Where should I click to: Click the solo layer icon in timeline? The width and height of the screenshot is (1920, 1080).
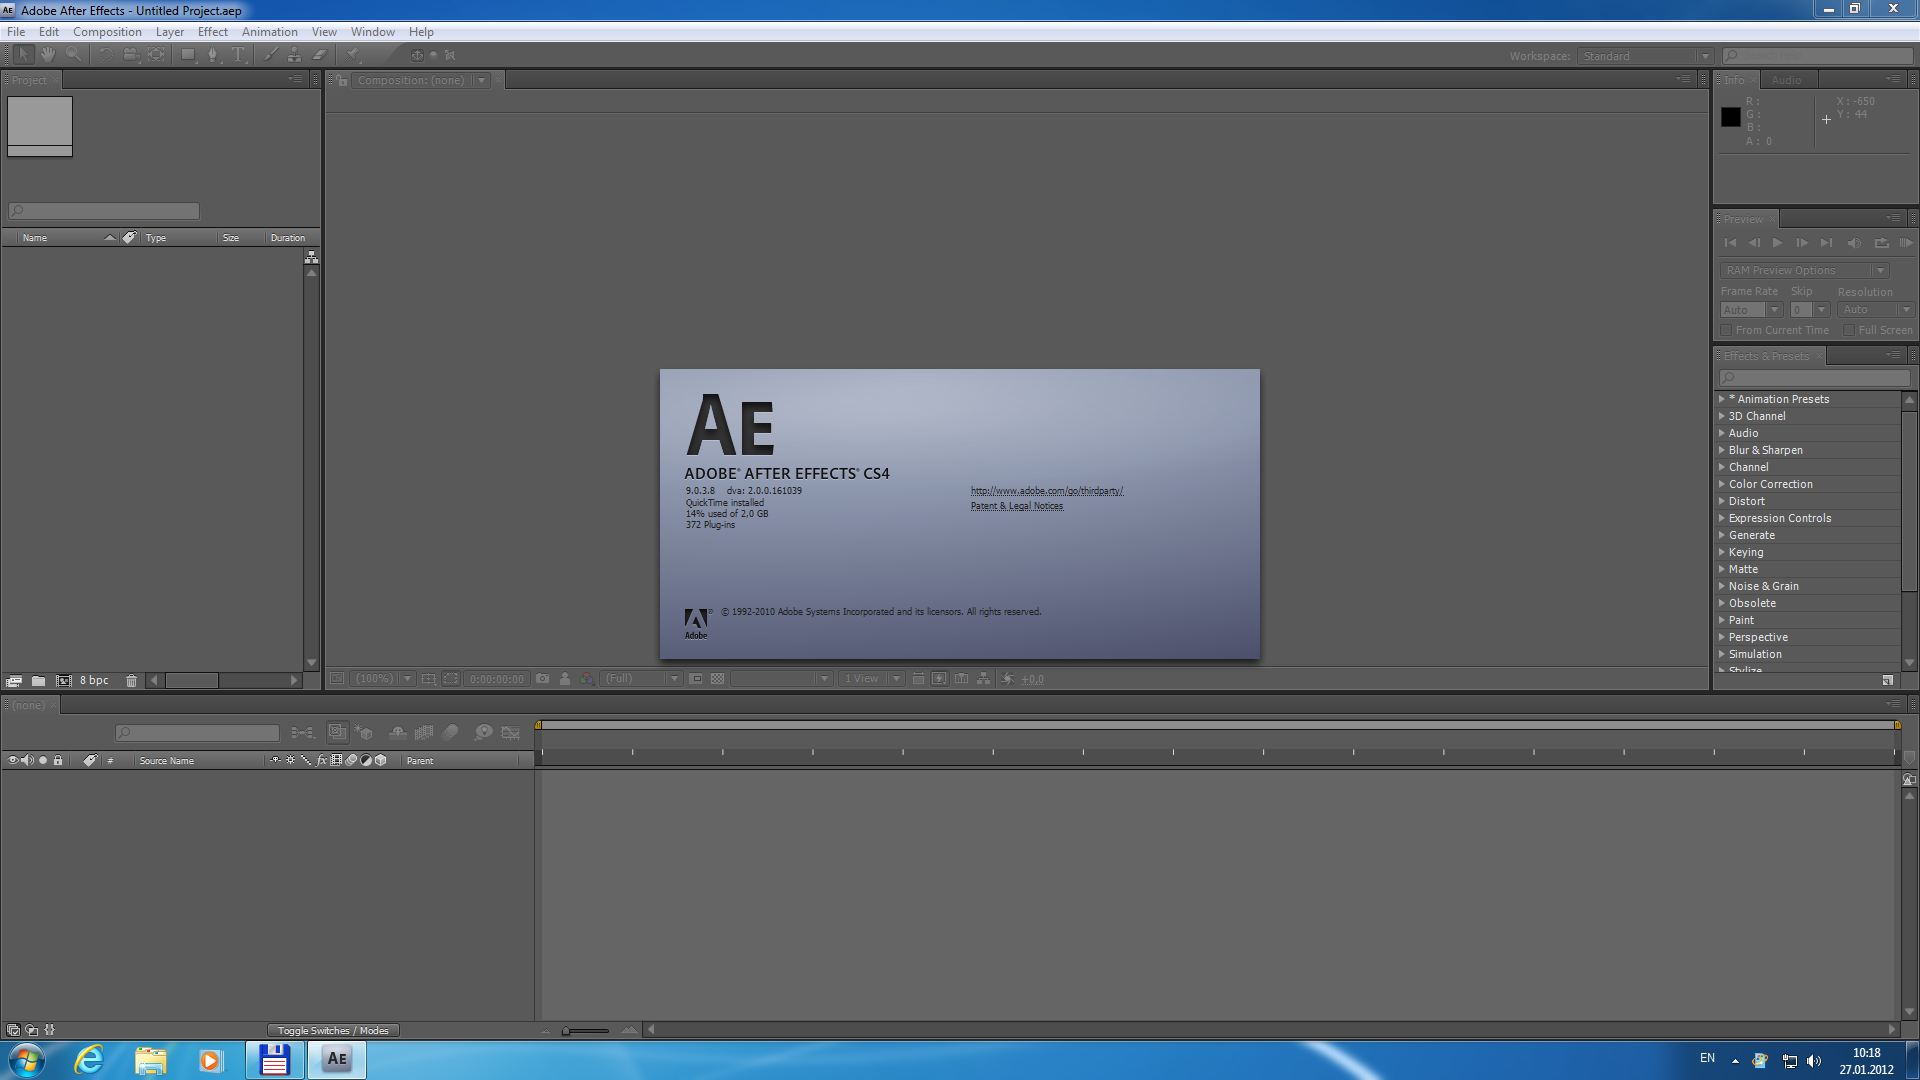pos(42,760)
